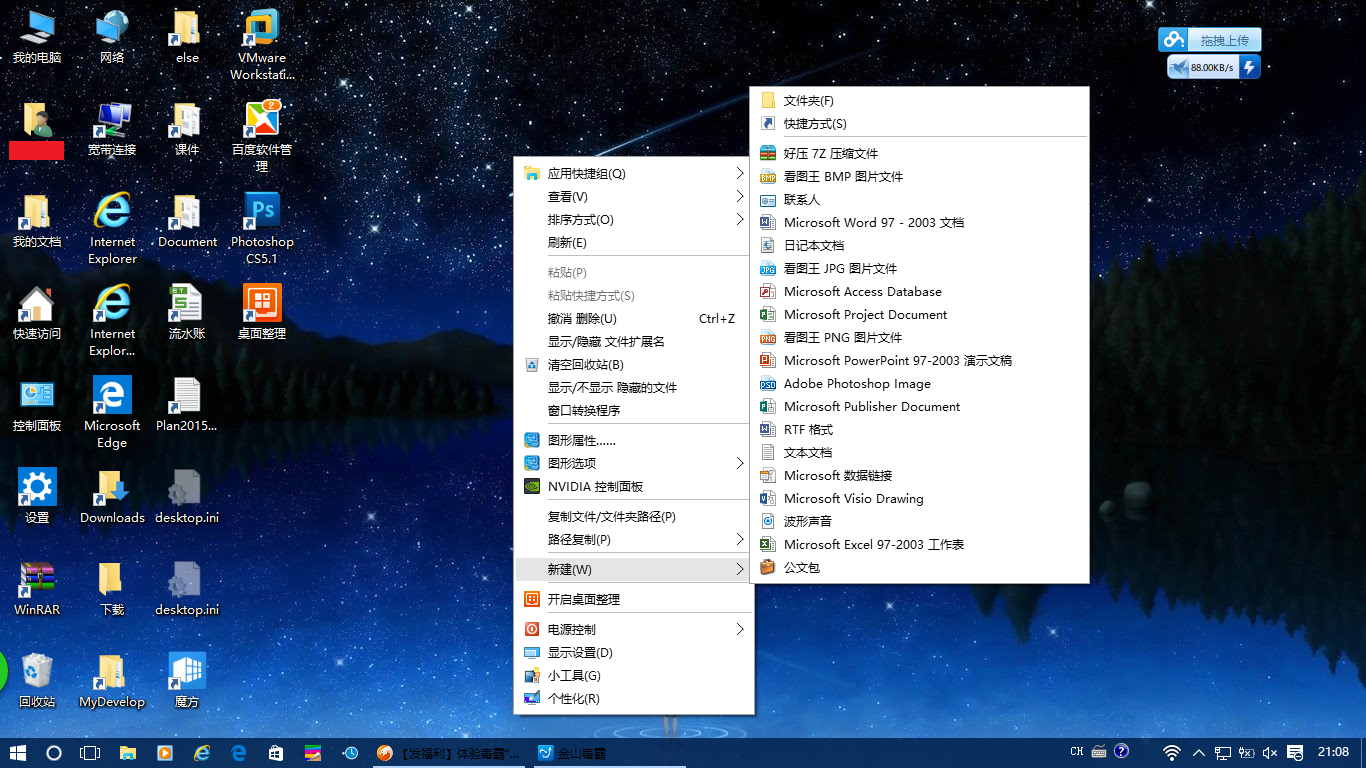Expand the 查看(V) submenu

pos(634,196)
